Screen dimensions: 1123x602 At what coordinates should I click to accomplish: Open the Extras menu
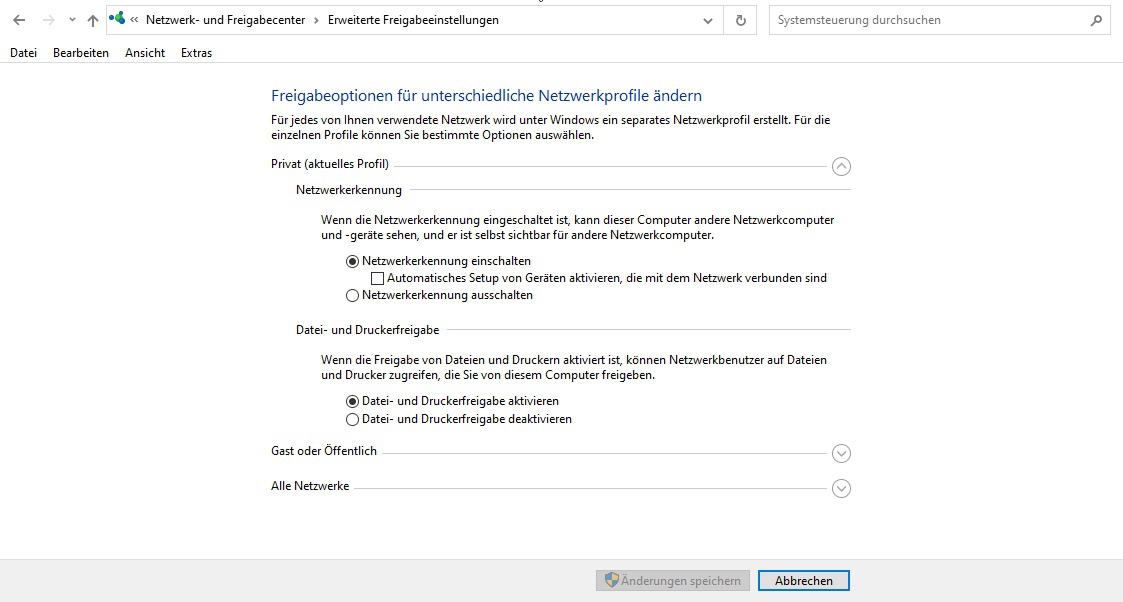196,53
